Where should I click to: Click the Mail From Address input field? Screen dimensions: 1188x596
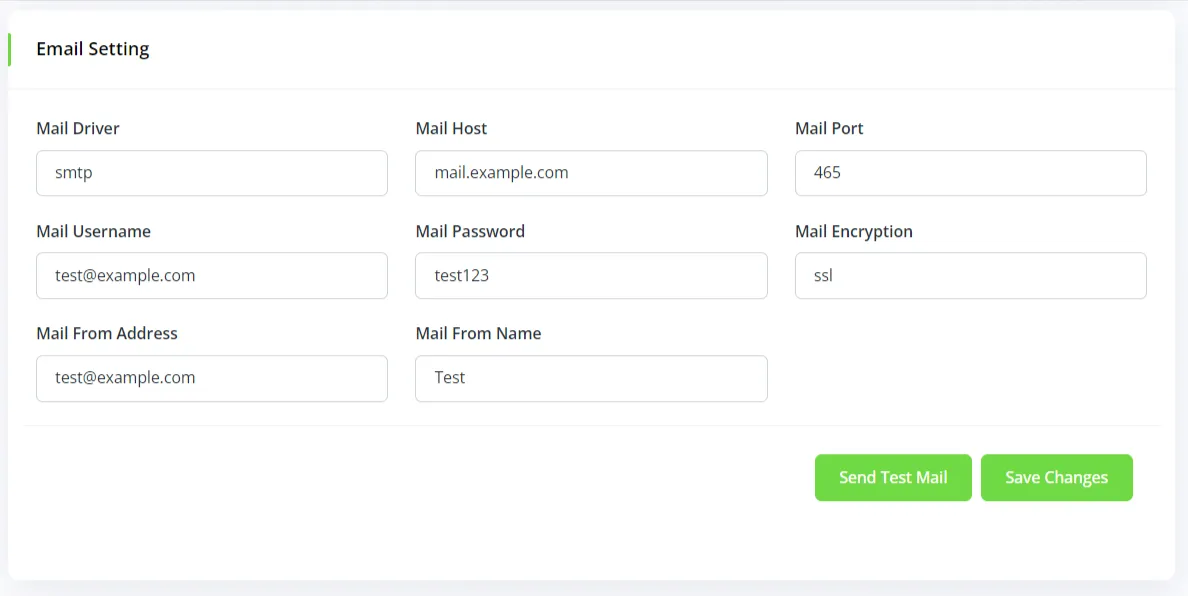coord(211,378)
